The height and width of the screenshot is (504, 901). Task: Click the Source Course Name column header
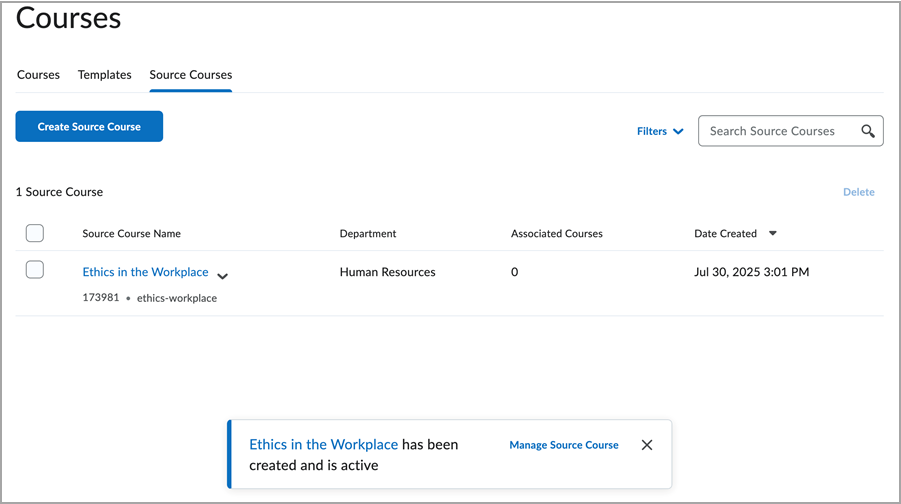click(131, 234)
